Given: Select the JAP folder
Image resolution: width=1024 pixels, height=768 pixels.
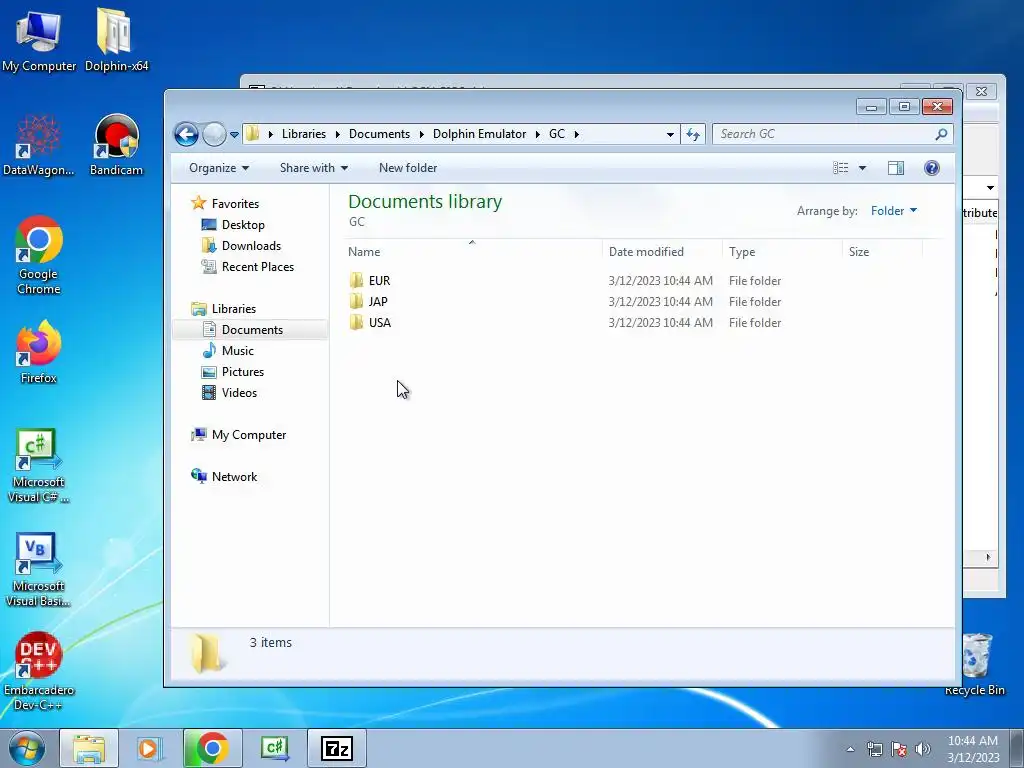Looking at the screenshot, I should click(378, 302).
